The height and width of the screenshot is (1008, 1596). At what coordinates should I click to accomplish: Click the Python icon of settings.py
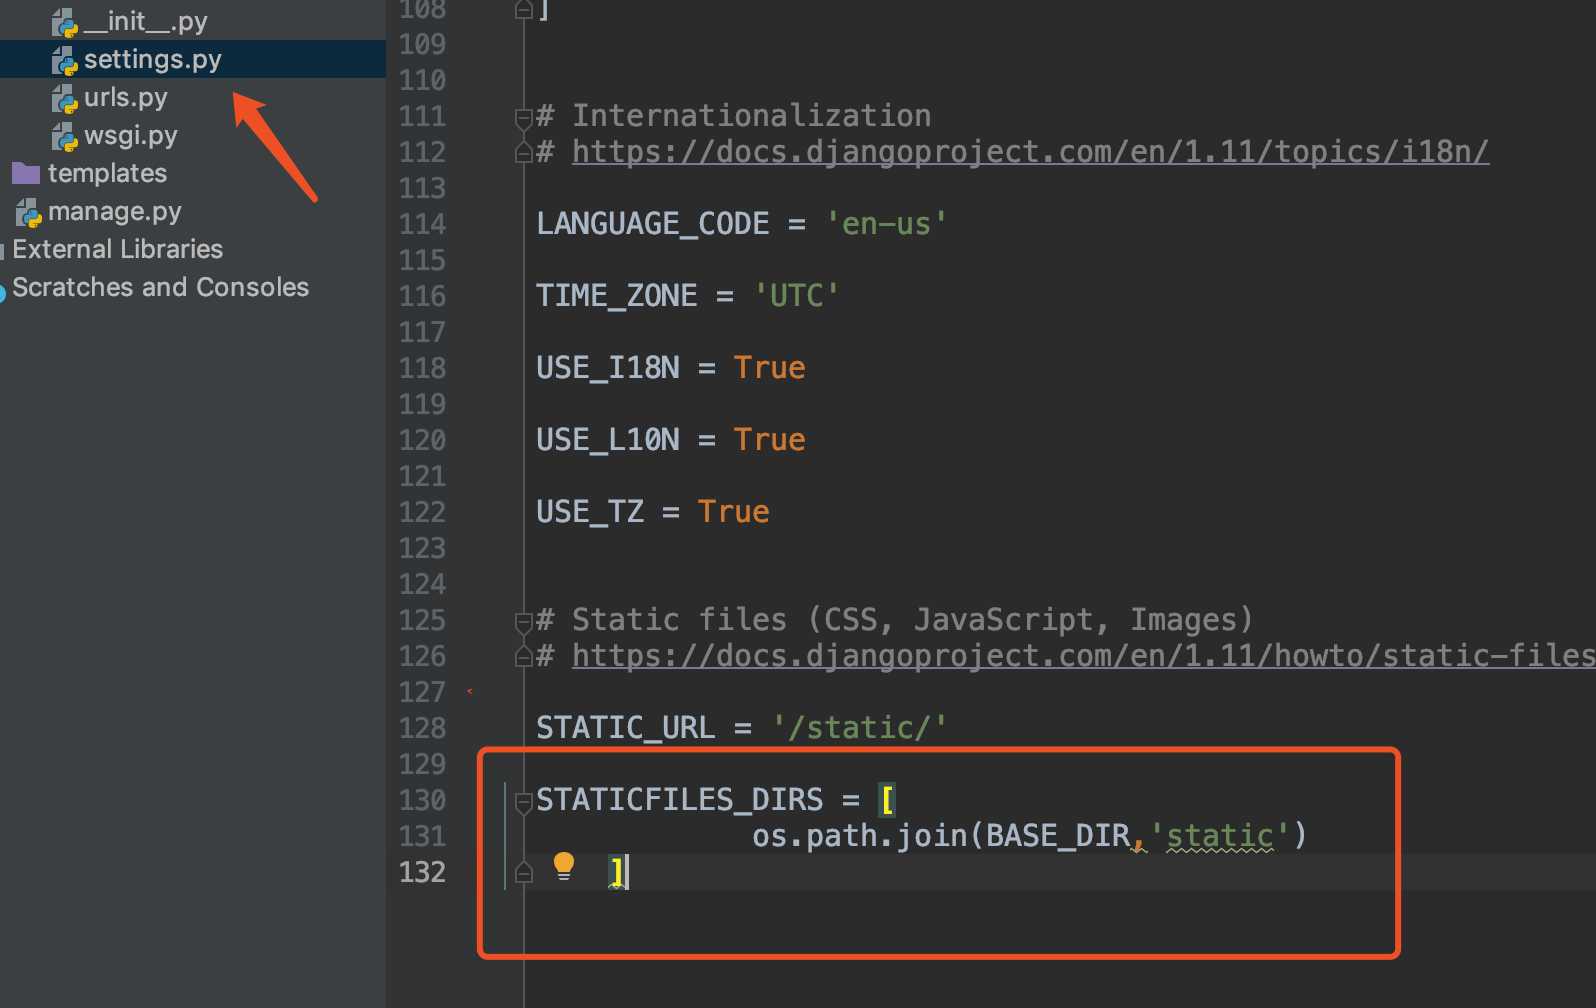click(x=65, y=60)
